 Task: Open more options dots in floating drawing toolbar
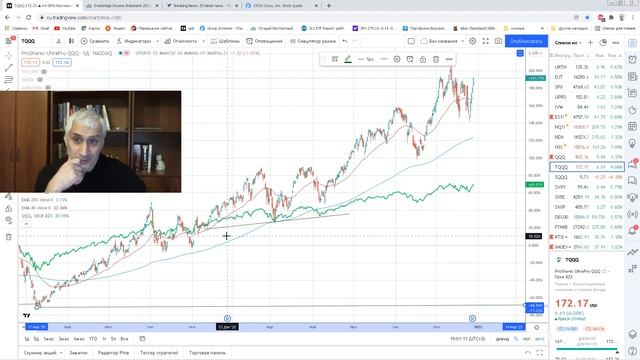449,59
